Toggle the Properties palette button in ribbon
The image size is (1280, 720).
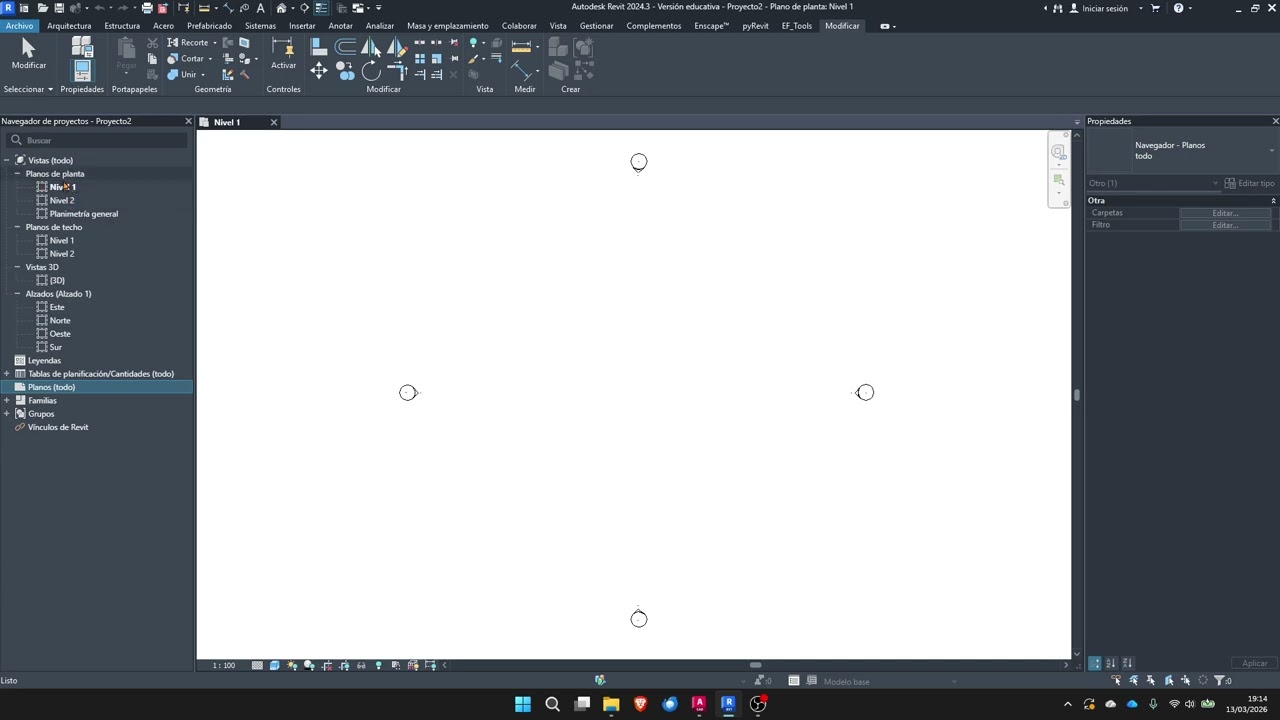coord(82,70)
